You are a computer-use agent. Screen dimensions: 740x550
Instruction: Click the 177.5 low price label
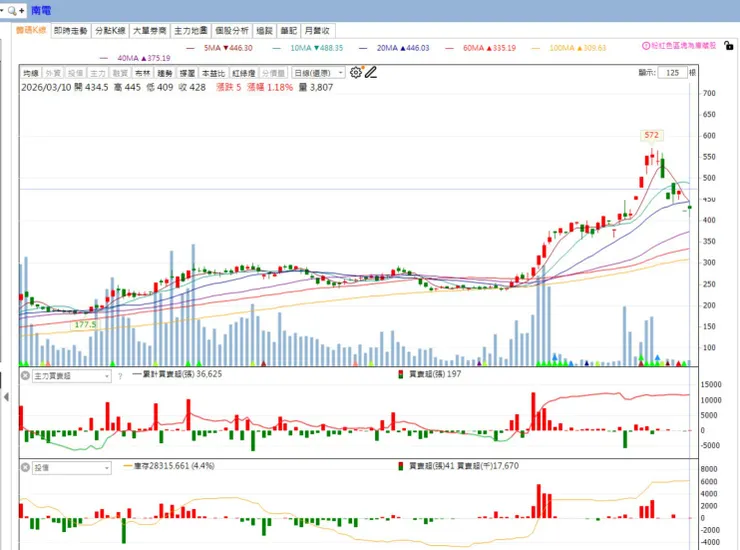[x=85, y=325]
